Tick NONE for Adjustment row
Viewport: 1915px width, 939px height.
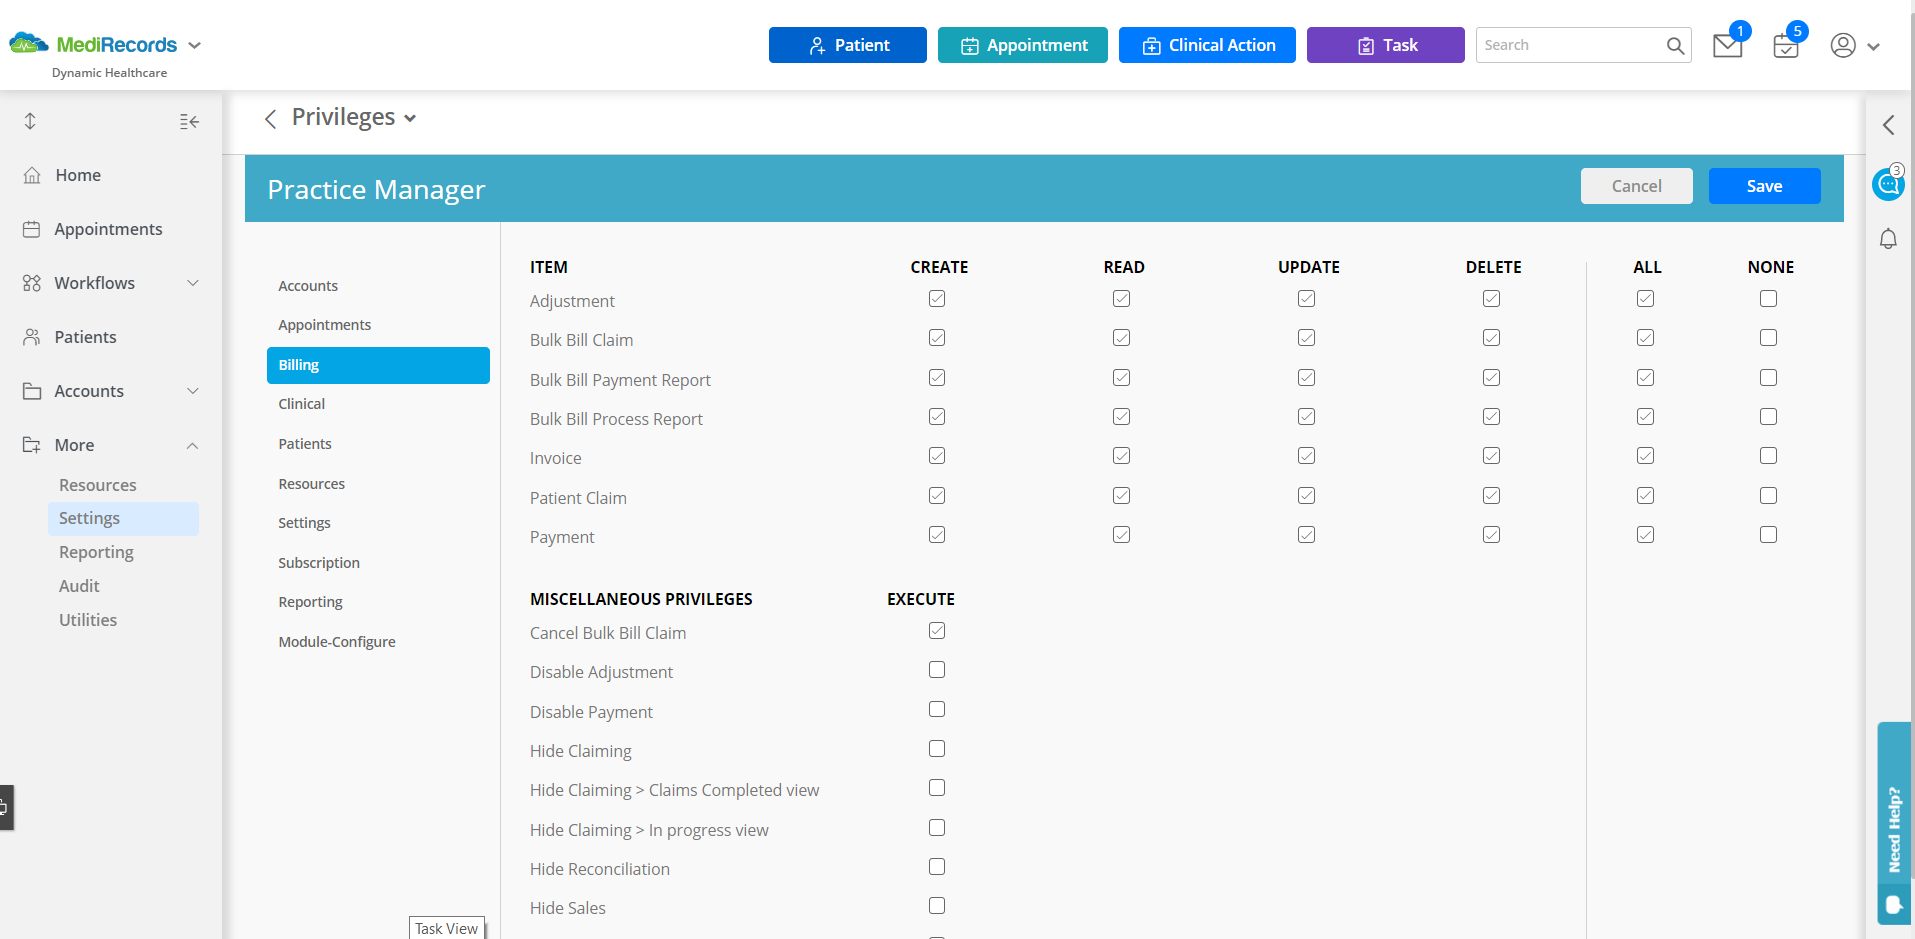tap(1769, 299)
